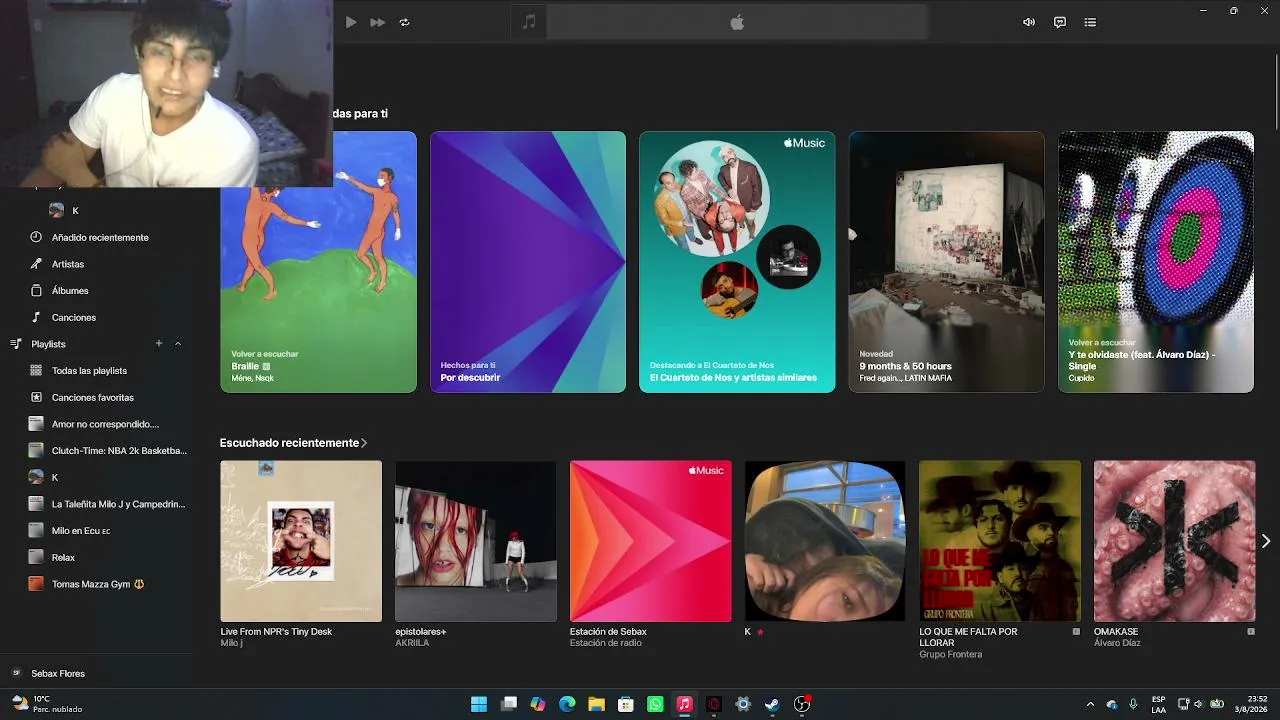Open File Explorer from the taskbar
The image size is (1280, 720).
coord(597,704)
